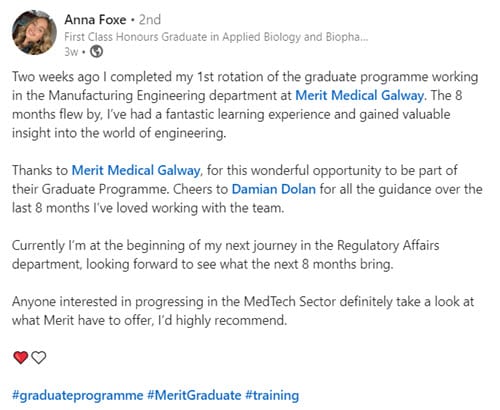Open Merit Medical Galway link after 'Thanks to'
Image resolution: width=500 pixels, height=410 pixels.
tap(136, 170)
